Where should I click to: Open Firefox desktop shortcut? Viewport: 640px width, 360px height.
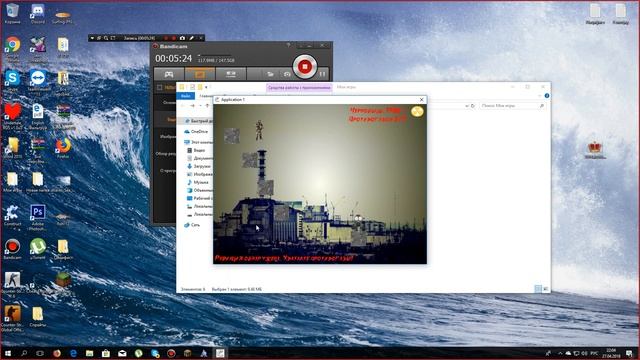[63, 148]
